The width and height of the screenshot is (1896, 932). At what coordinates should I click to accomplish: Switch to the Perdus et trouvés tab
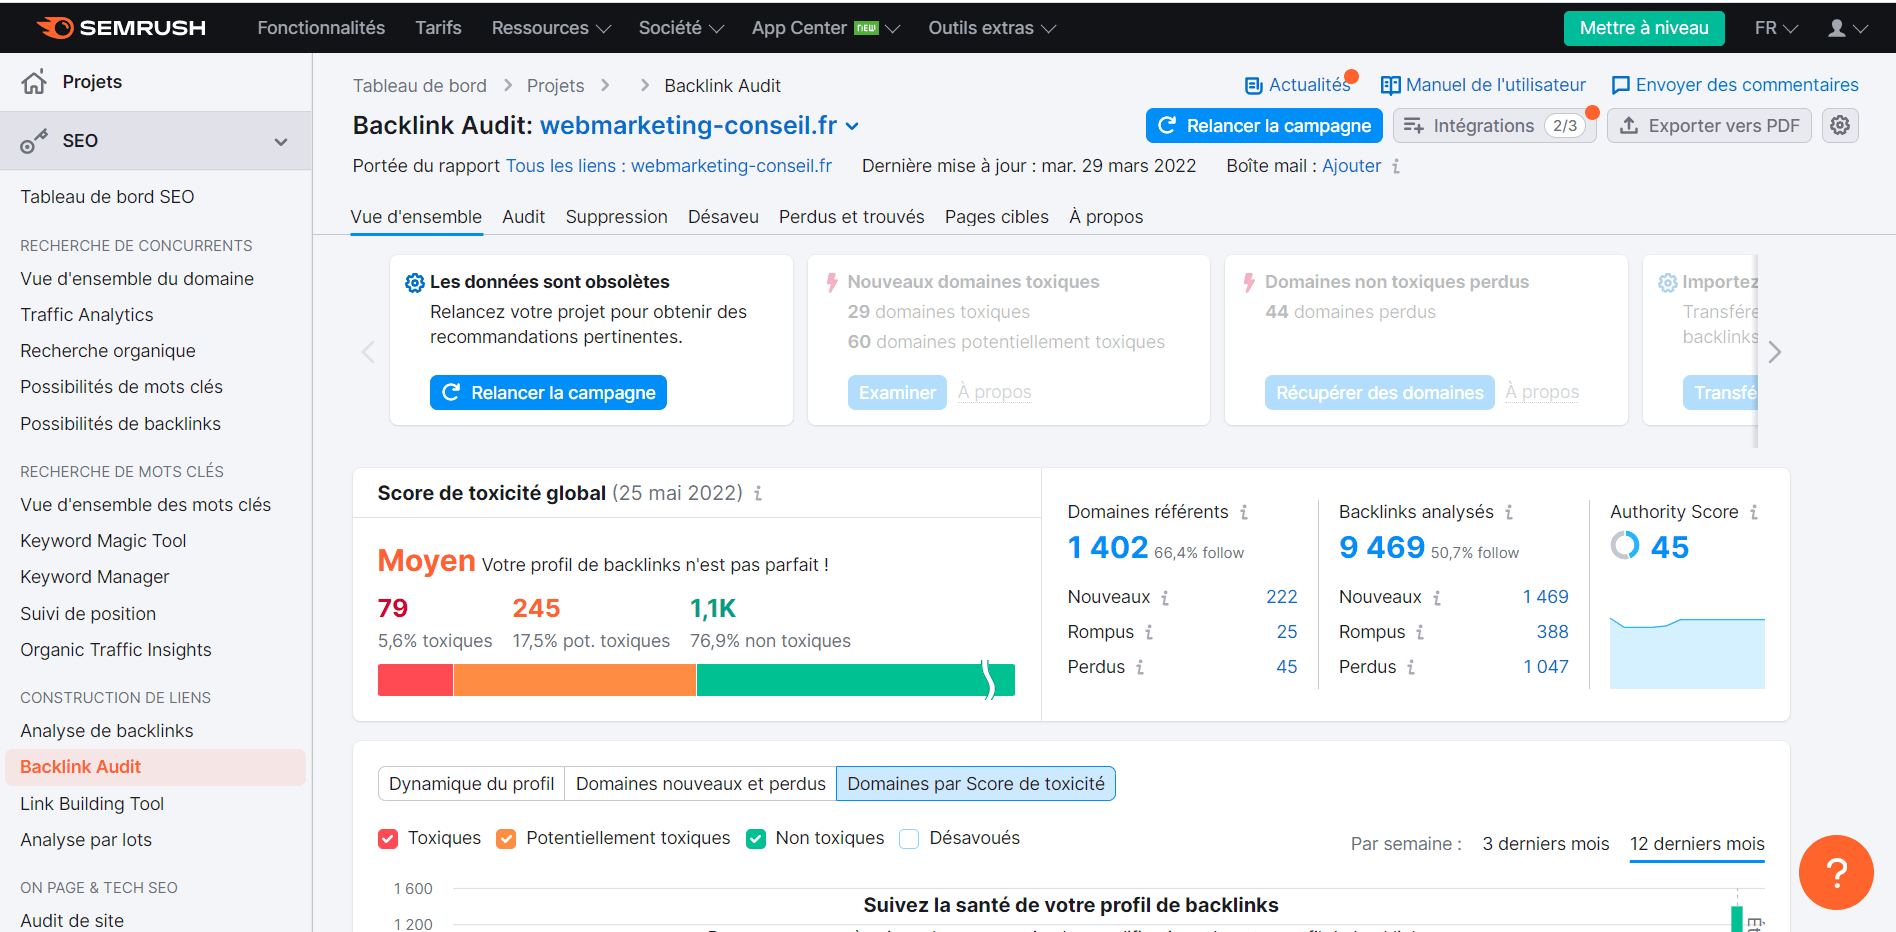(851, 217)
